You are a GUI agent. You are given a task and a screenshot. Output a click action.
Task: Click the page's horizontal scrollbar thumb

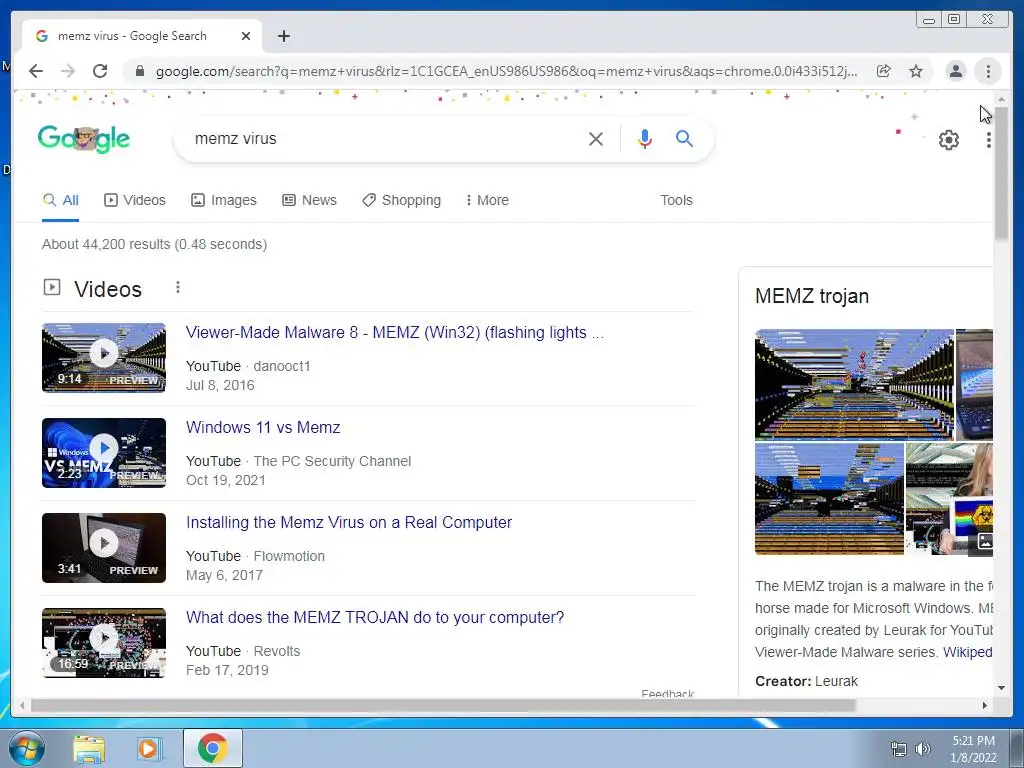[443, 705]
